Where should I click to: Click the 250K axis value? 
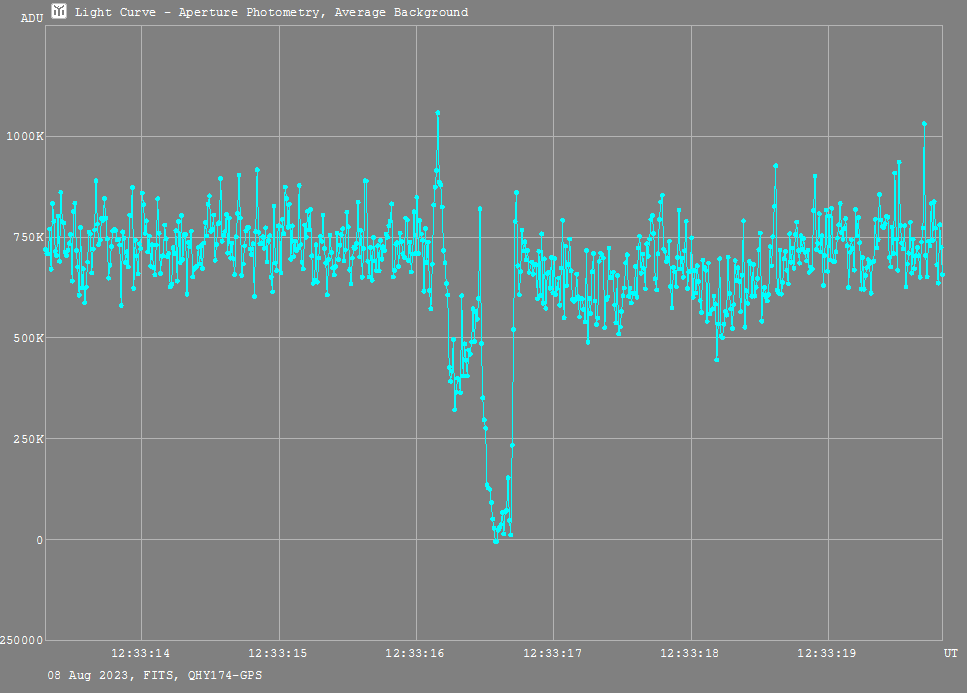28,439
